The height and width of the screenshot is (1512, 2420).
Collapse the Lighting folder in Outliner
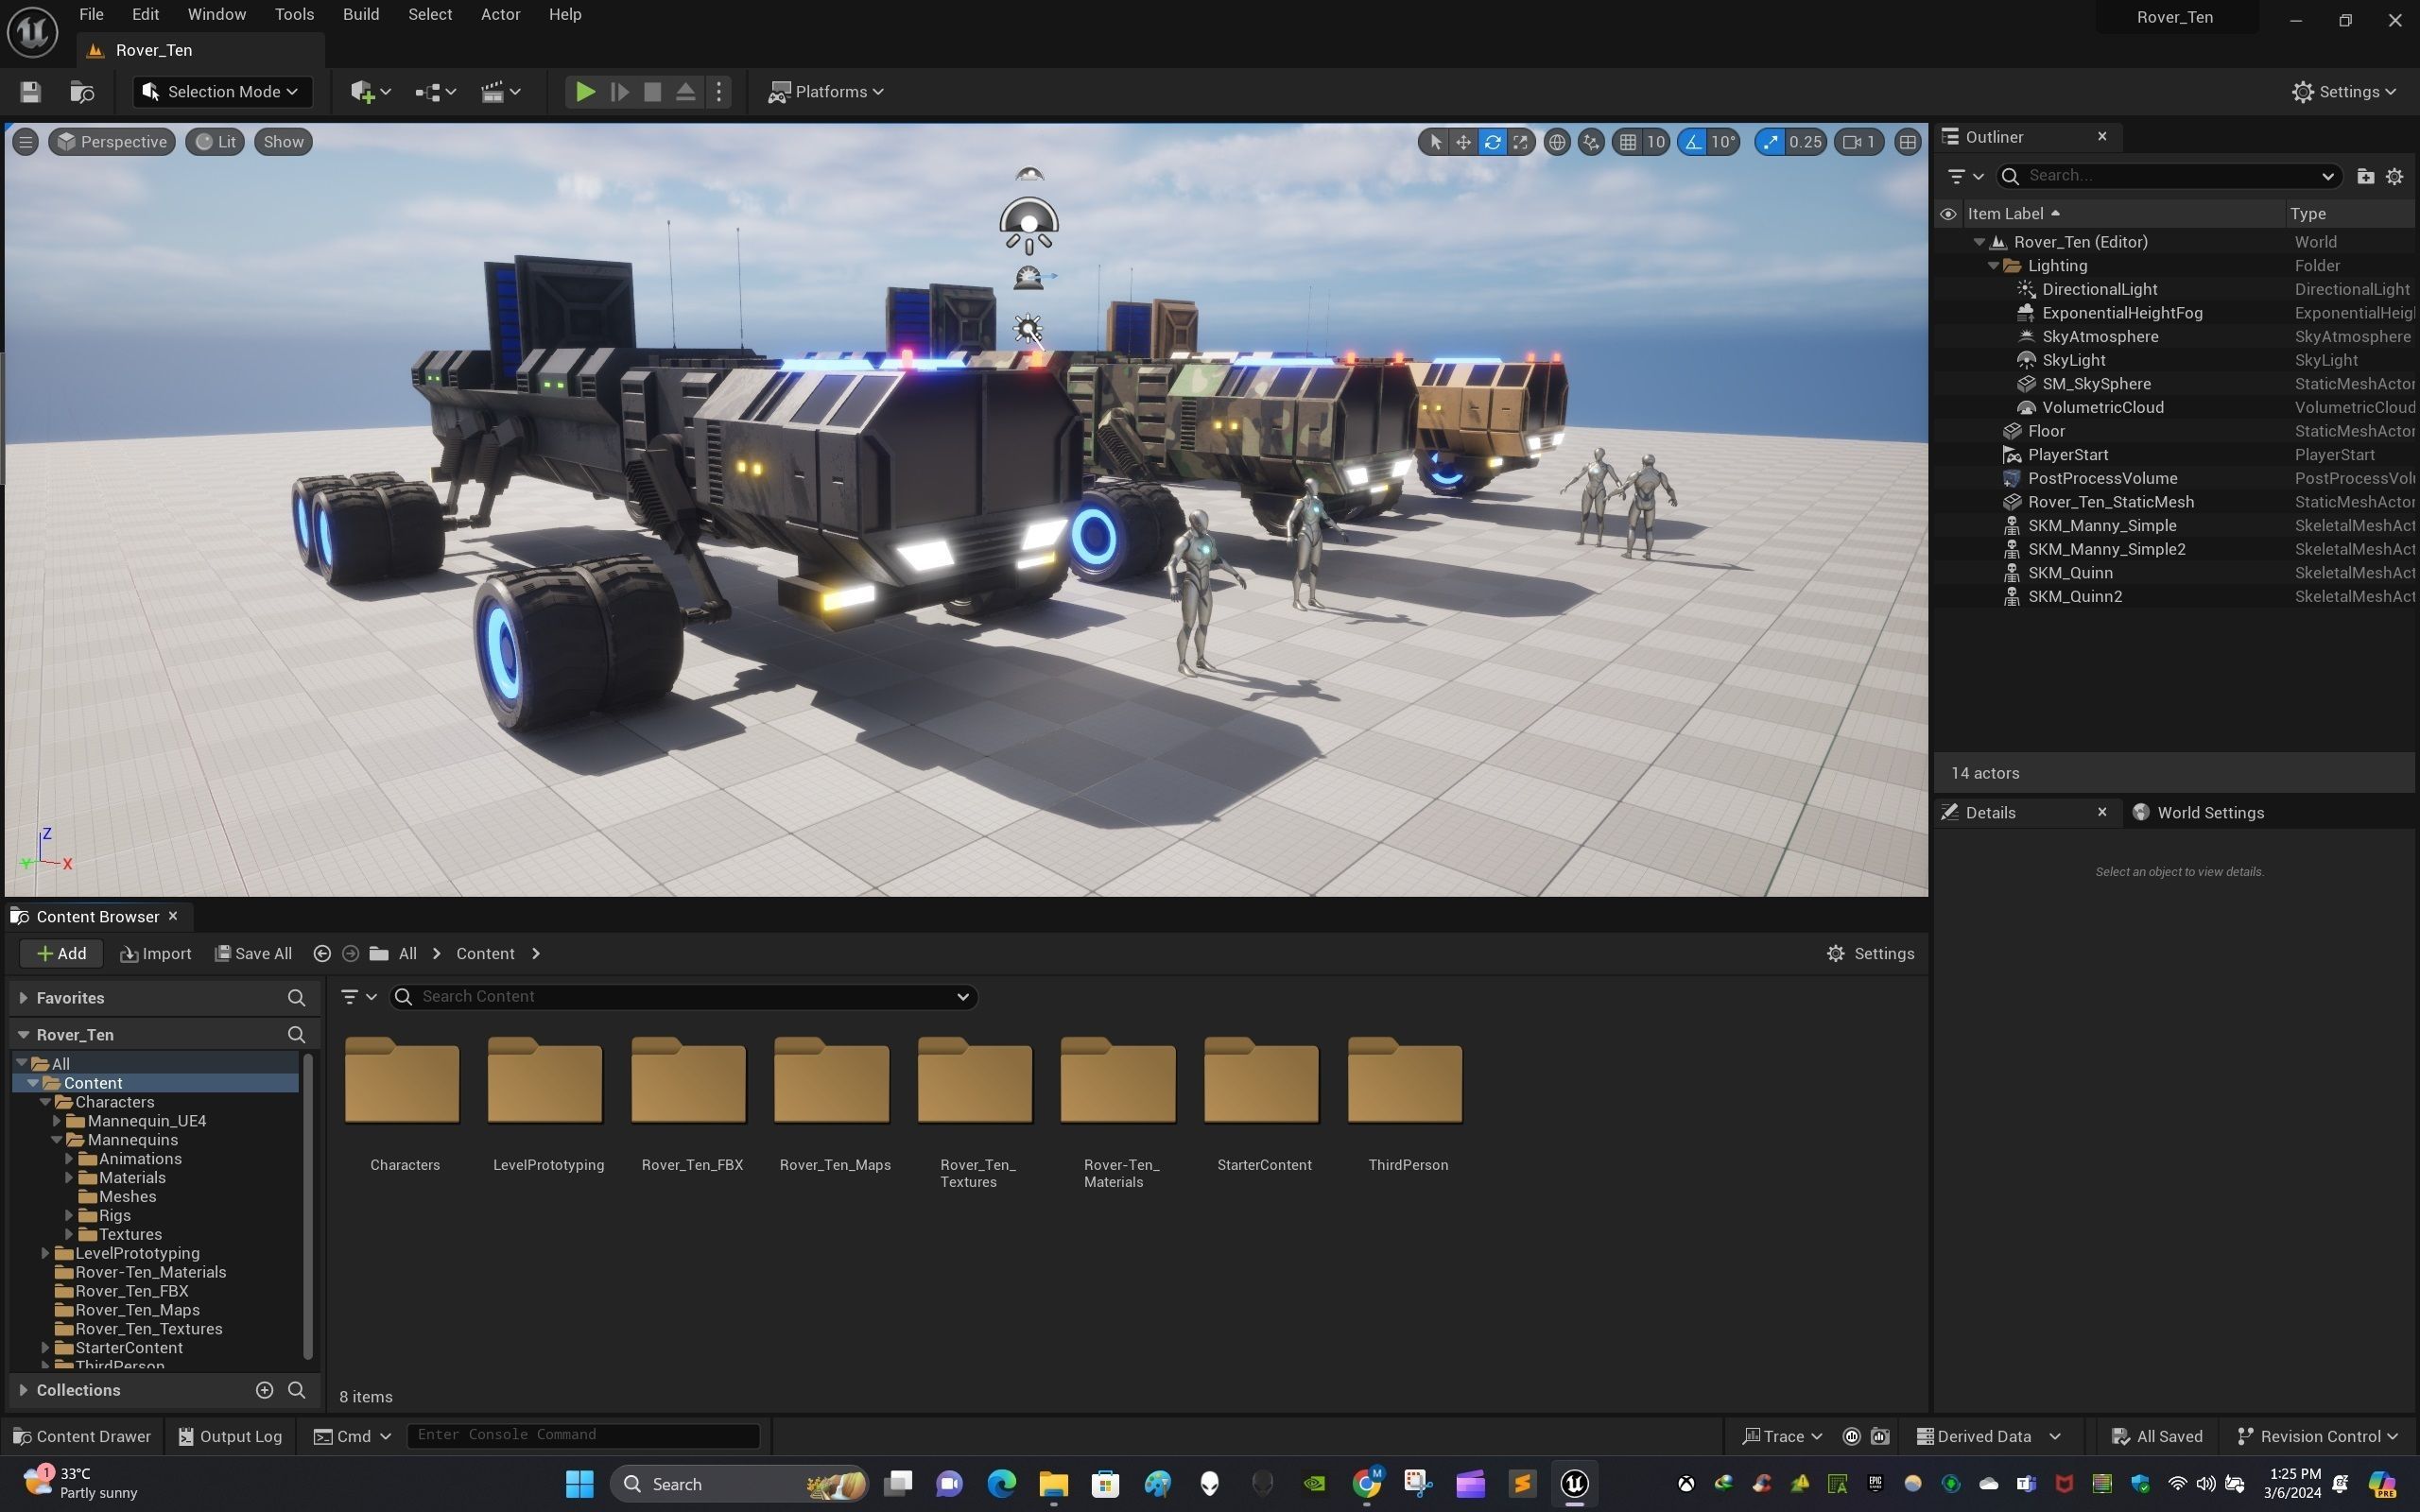(x=1993, y=266)
